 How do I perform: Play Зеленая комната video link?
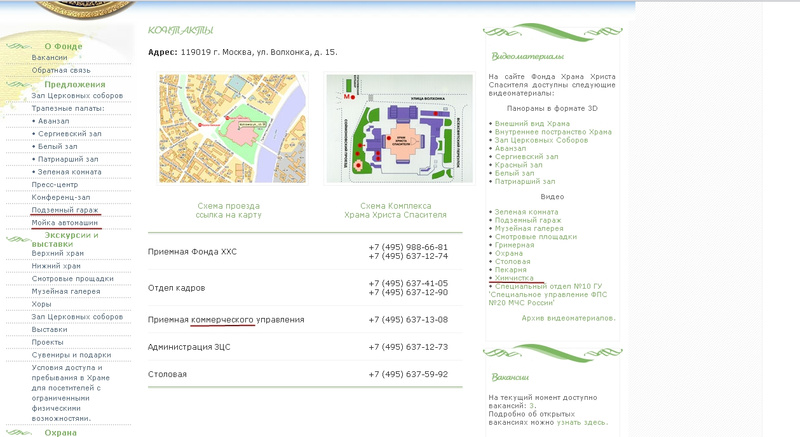click(x=527, y=212)
